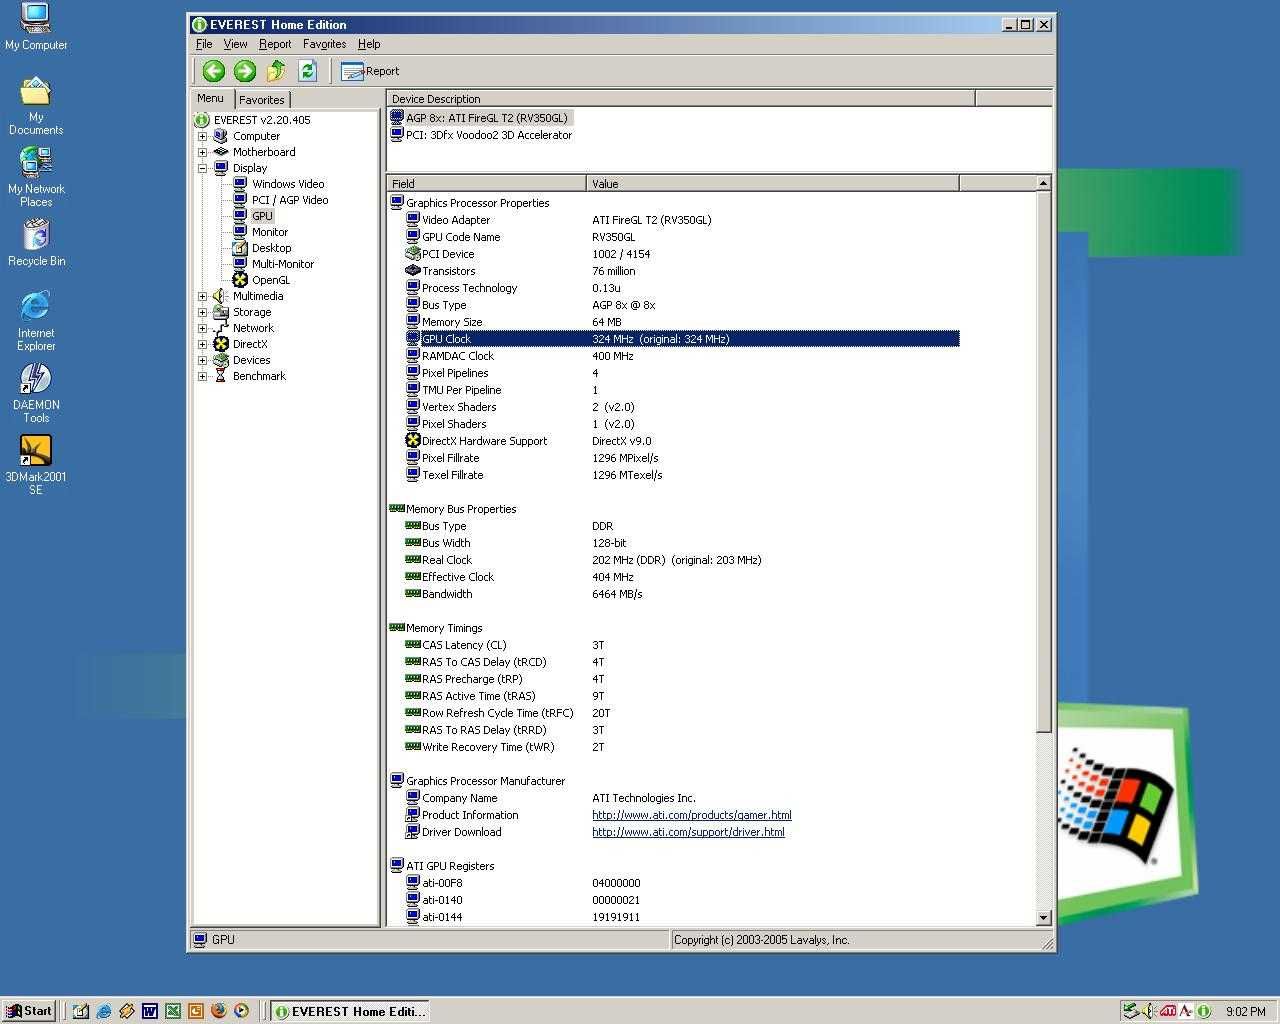Expand the DirectX tree node
Screen dimensions: 1280x1024
pos(203,344)
